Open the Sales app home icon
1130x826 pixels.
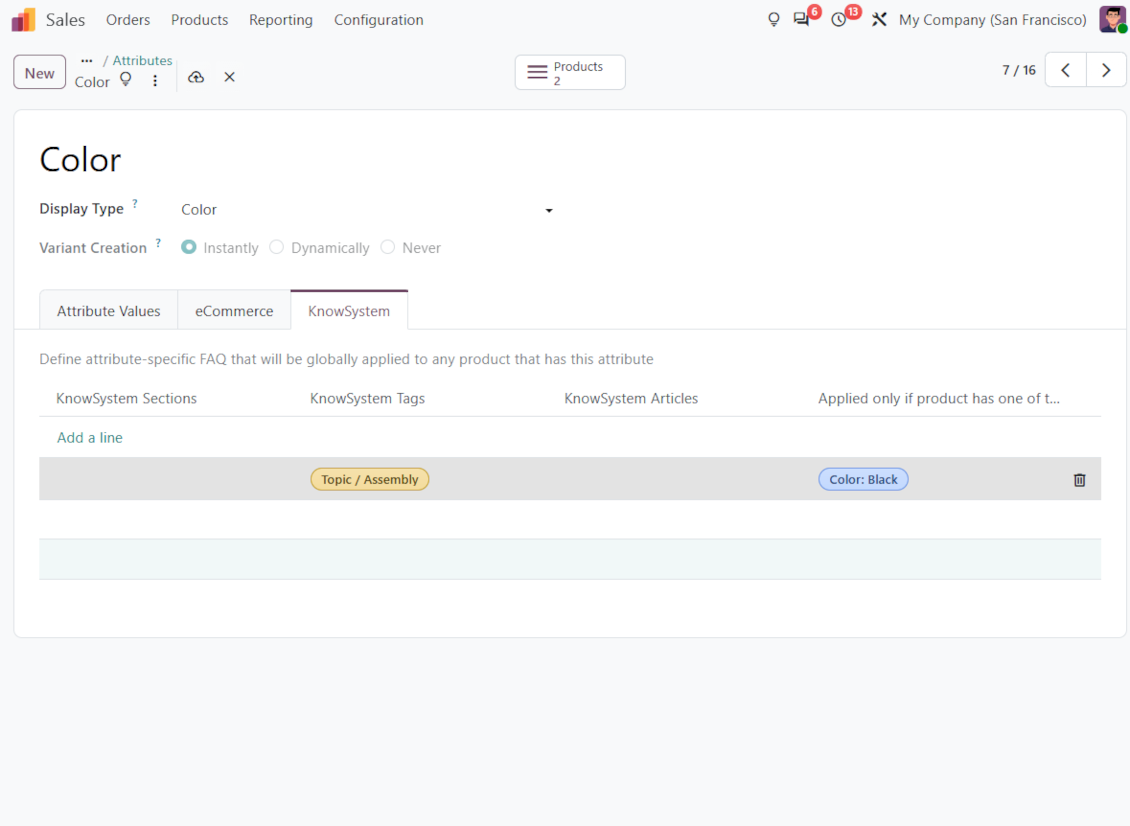[23, 19]
